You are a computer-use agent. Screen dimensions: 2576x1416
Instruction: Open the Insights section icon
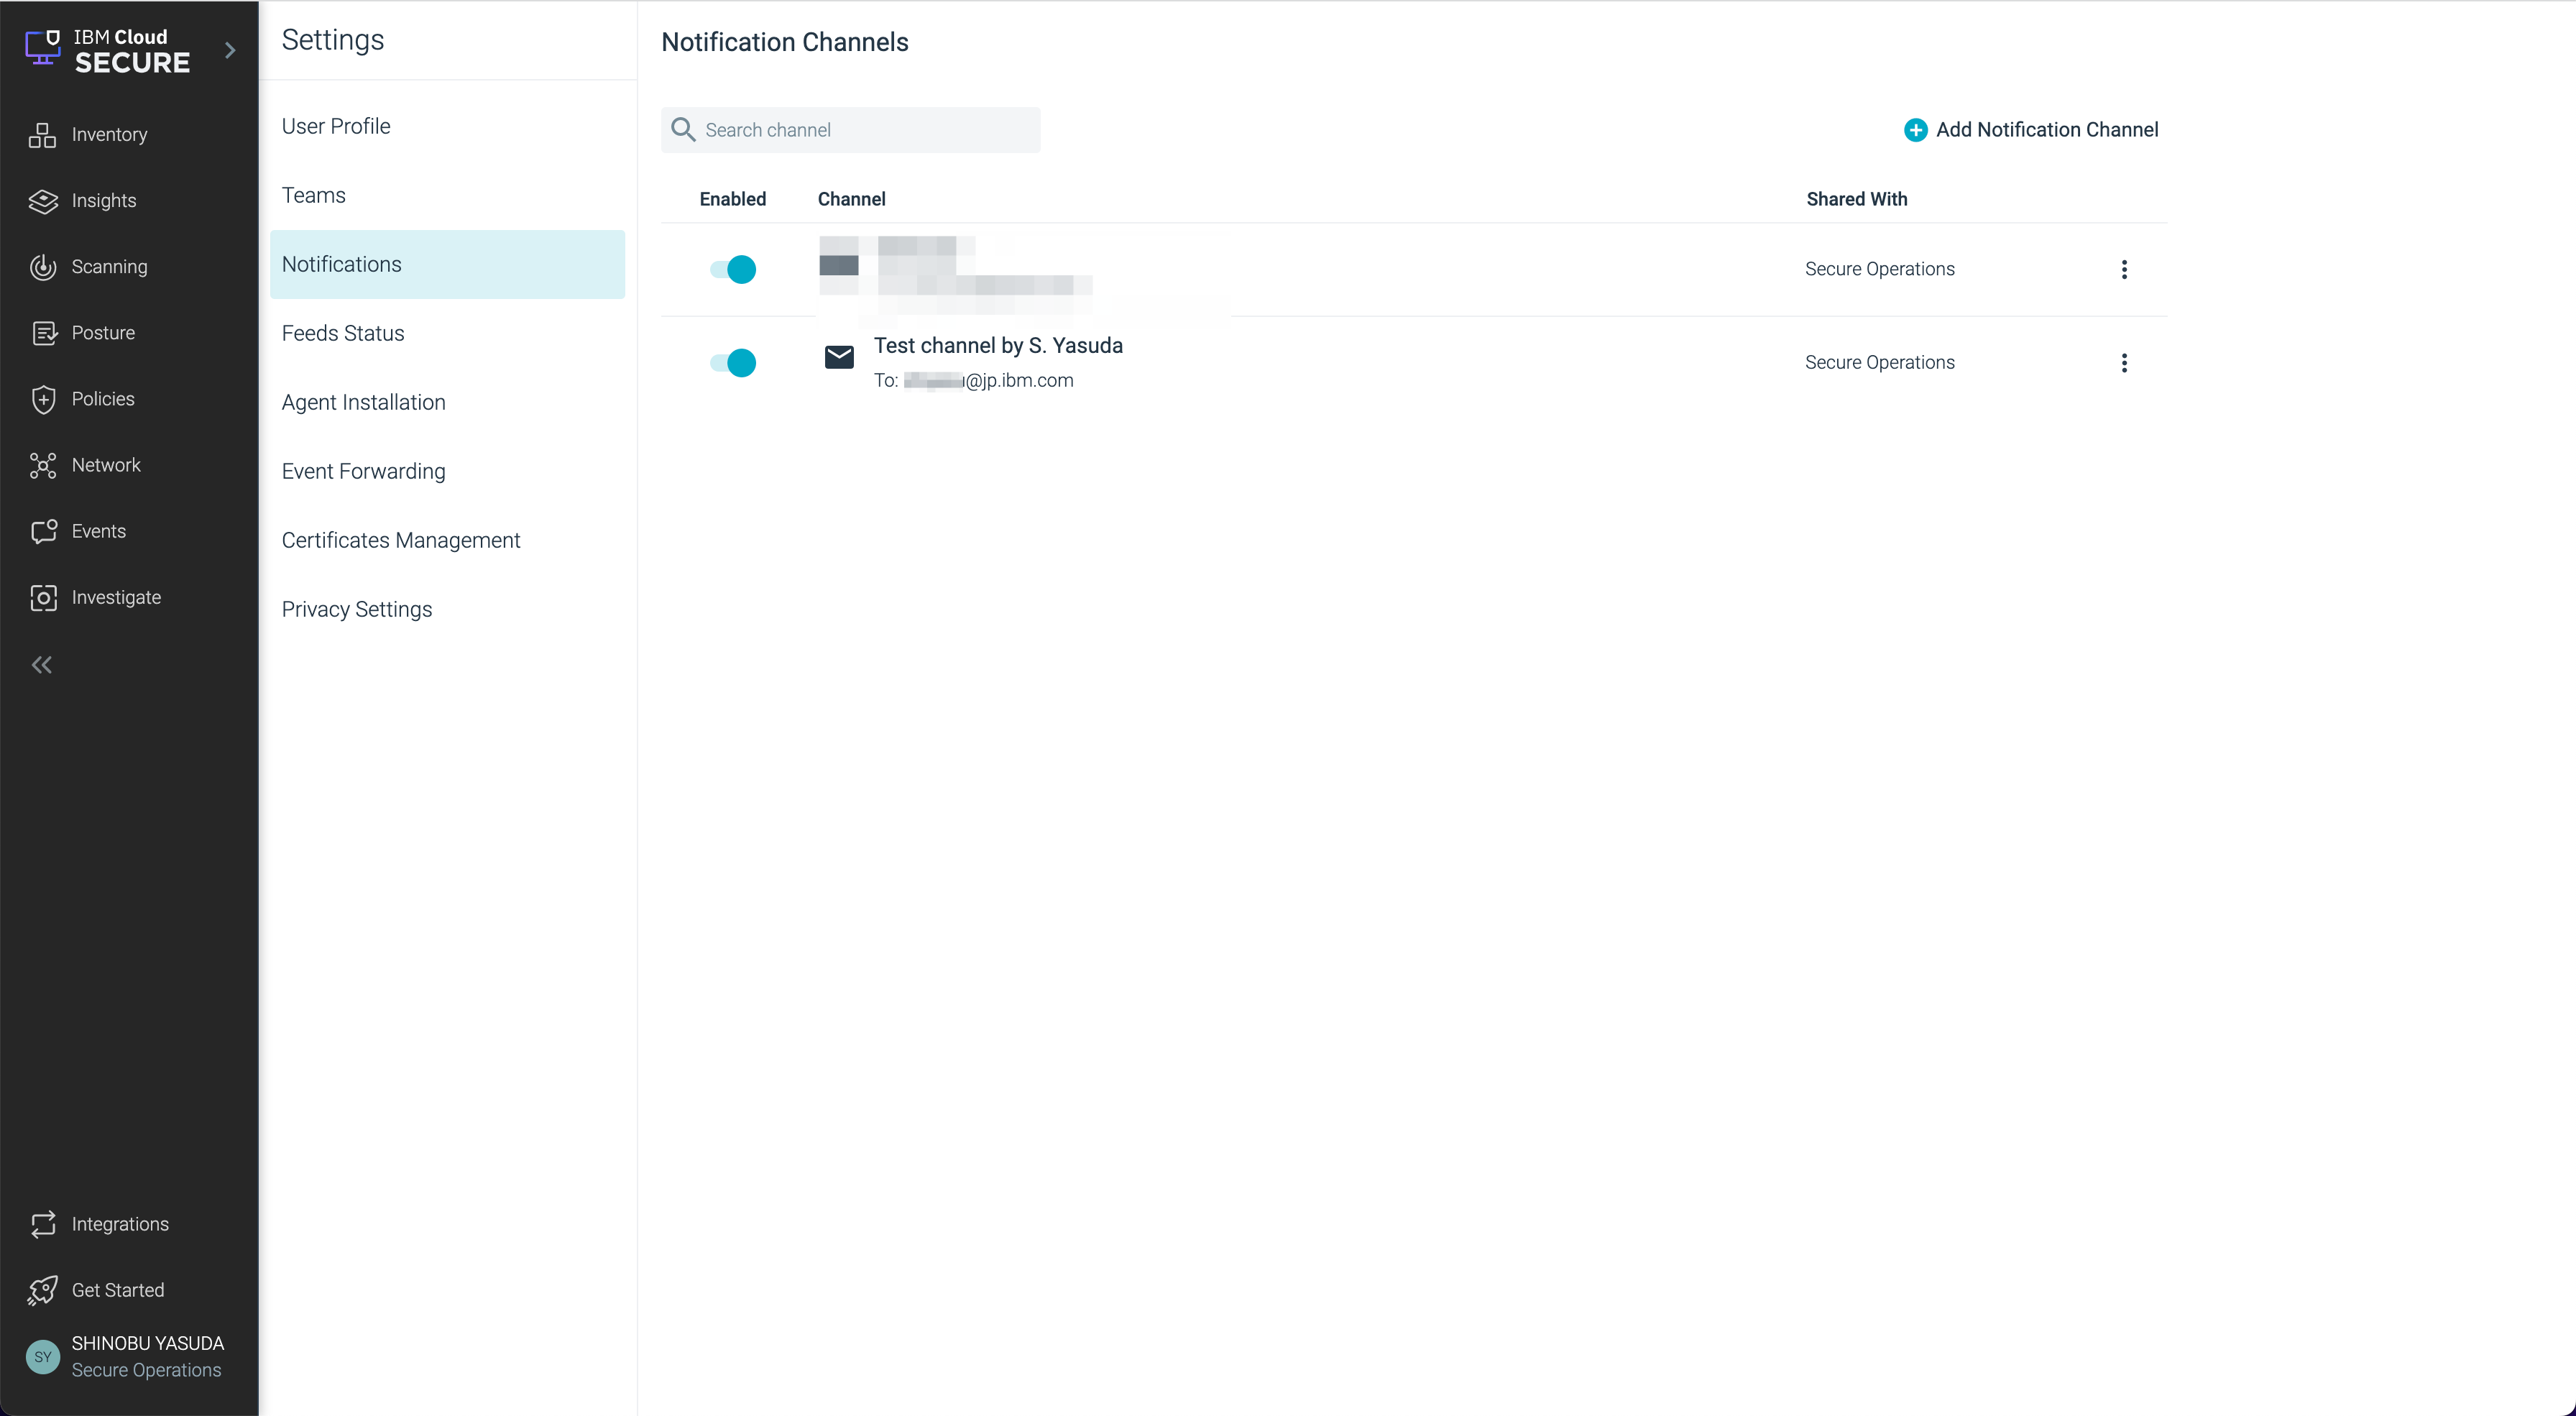(42, 201)
